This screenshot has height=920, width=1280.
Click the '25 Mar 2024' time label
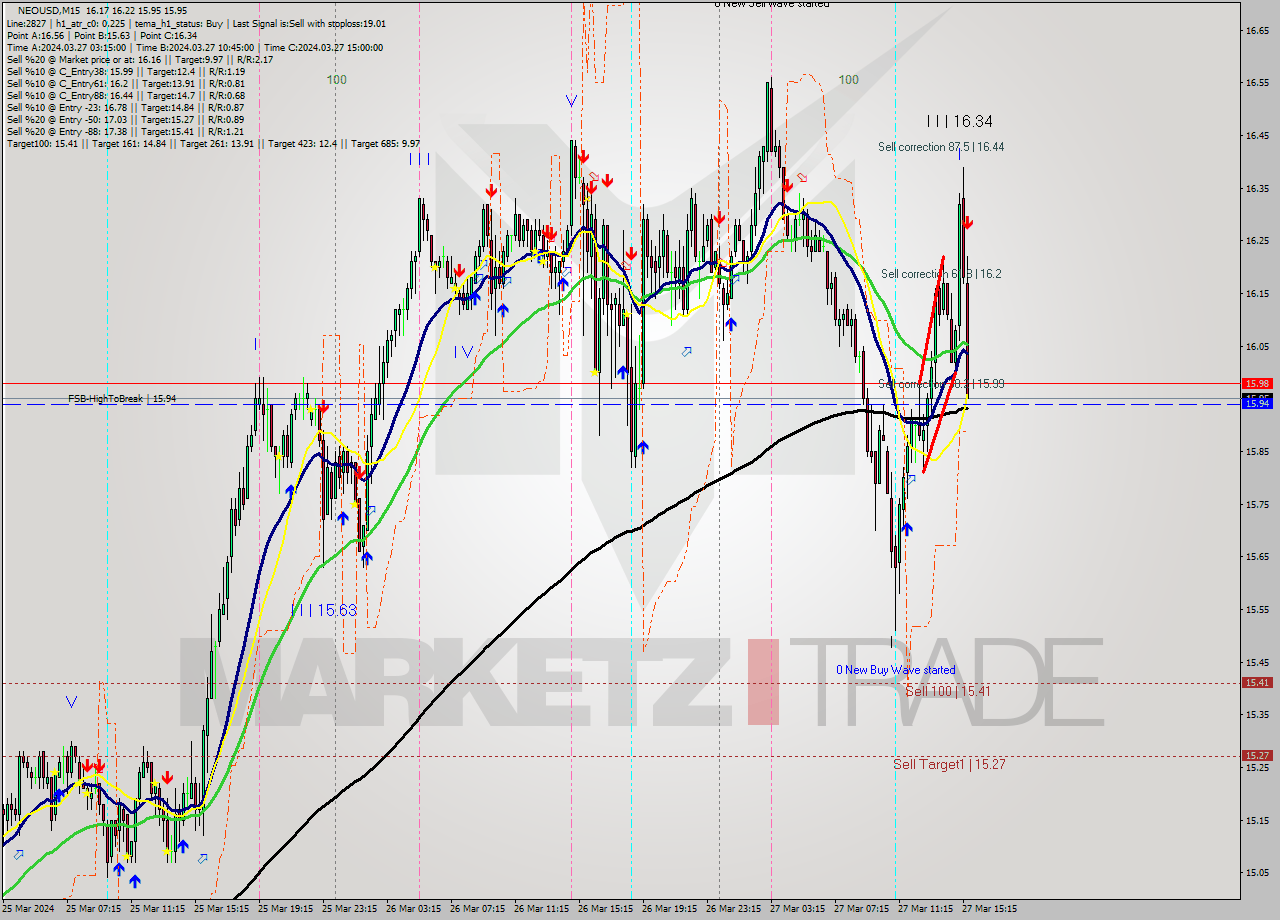click(29, 909)
